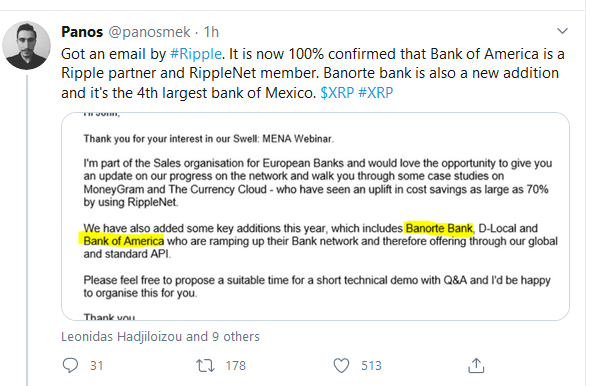View likers Leonidas Hadjiloizou and 9 others
The image size is (593, 386).
click(x=160, y=336)
